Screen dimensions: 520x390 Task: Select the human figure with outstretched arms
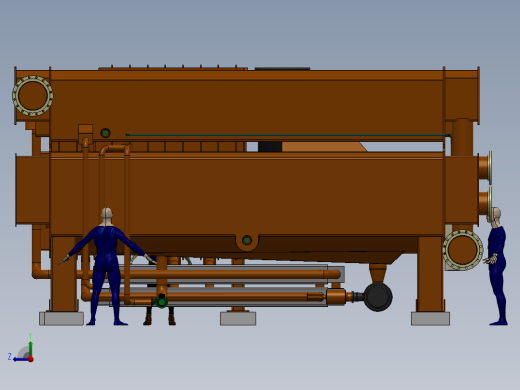tap(106, 267)
